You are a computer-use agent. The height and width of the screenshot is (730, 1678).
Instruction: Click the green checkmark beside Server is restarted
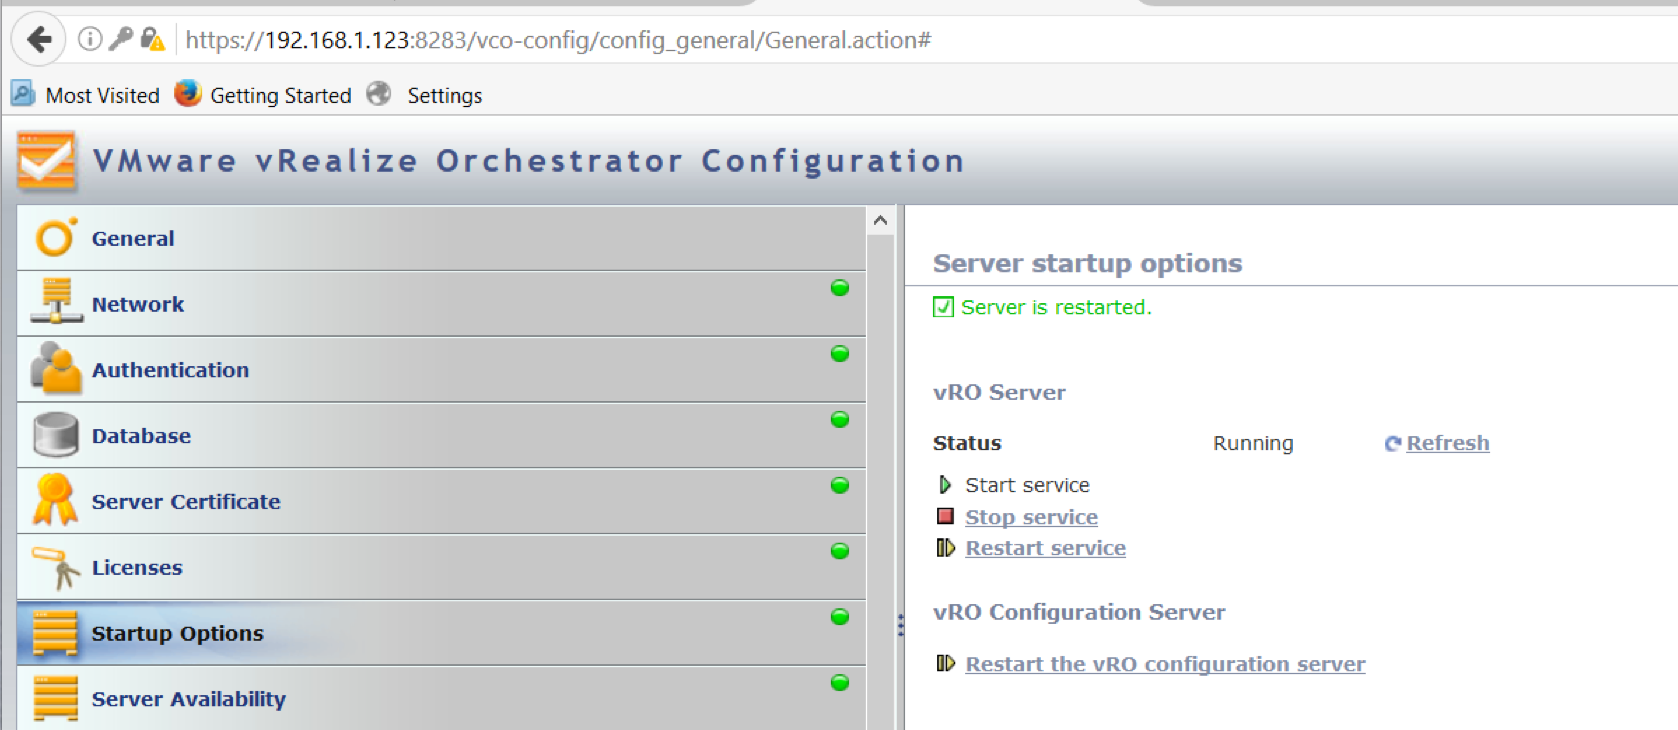pyautogui.click(x=943, y=307)
